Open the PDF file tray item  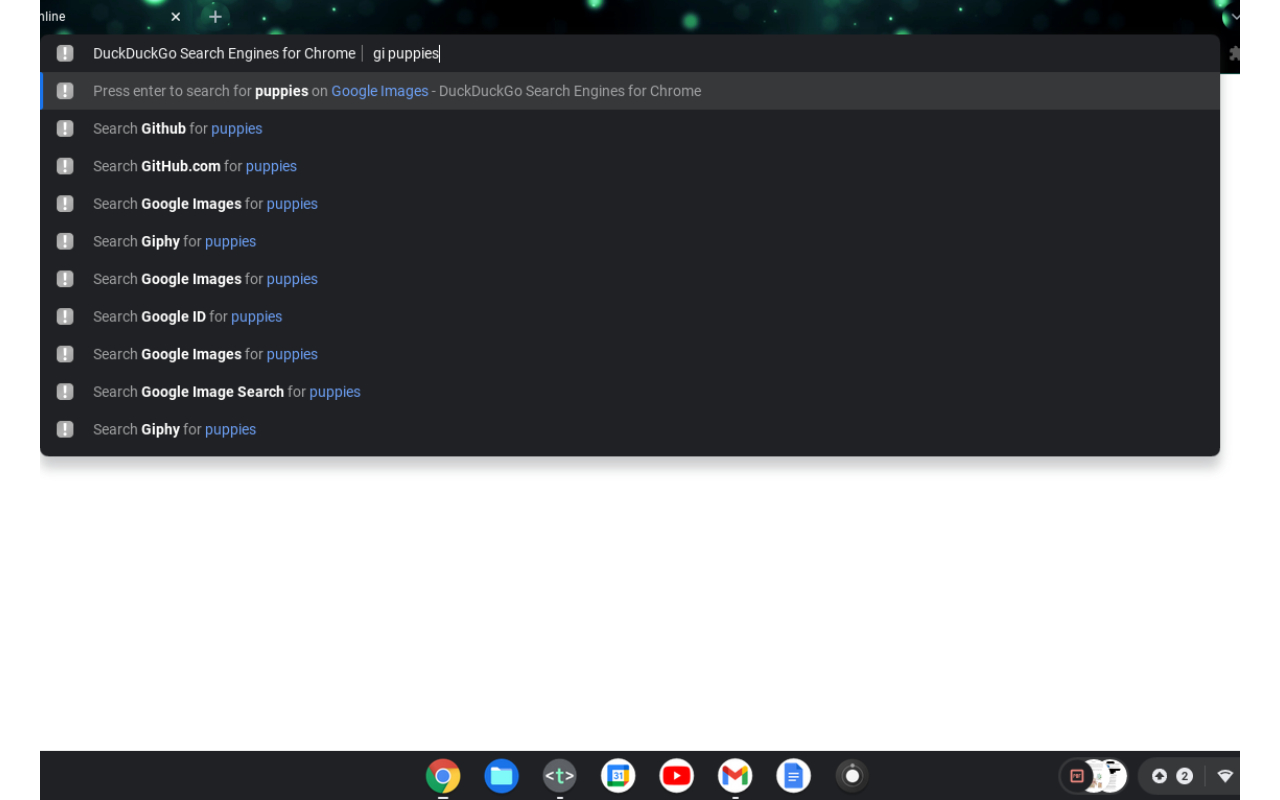click(x=1077, y=776)
